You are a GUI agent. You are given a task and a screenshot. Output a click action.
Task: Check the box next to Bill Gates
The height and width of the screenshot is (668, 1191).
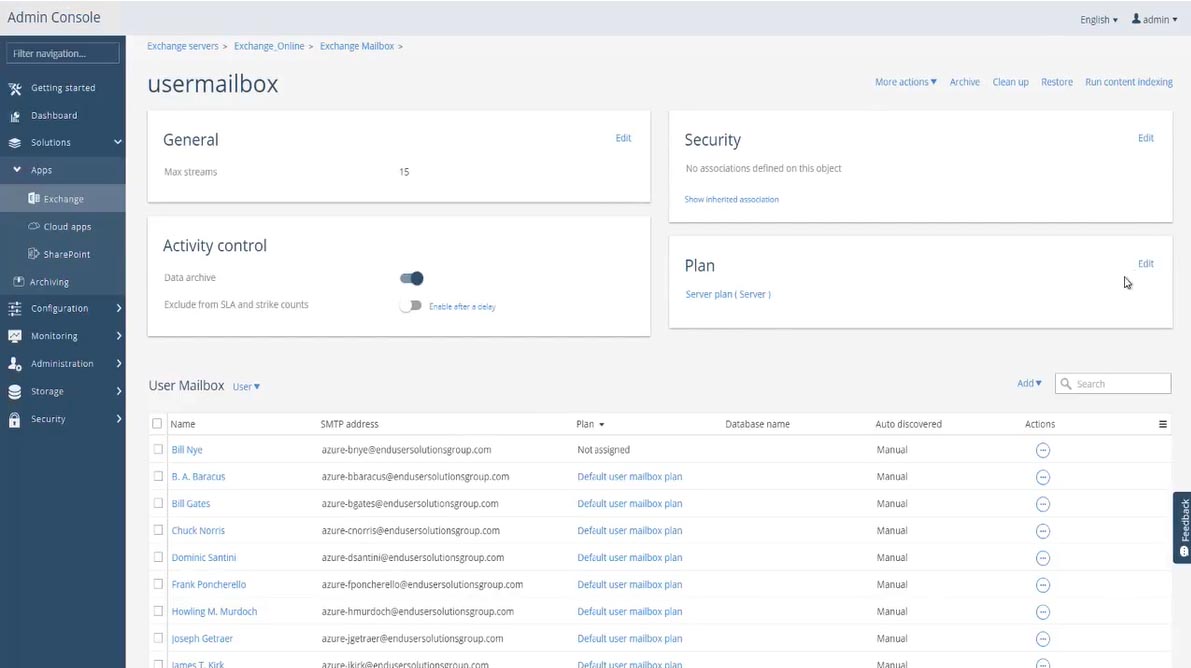[158, 504]
